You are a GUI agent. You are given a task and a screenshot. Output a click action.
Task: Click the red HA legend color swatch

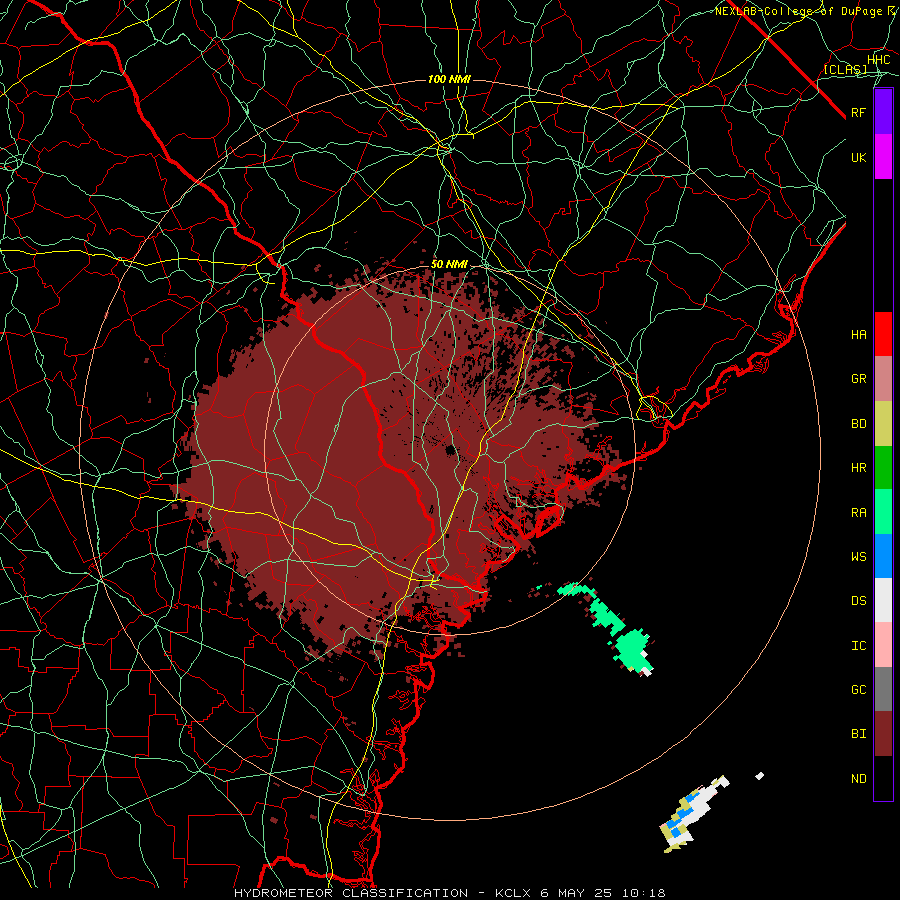883,334
